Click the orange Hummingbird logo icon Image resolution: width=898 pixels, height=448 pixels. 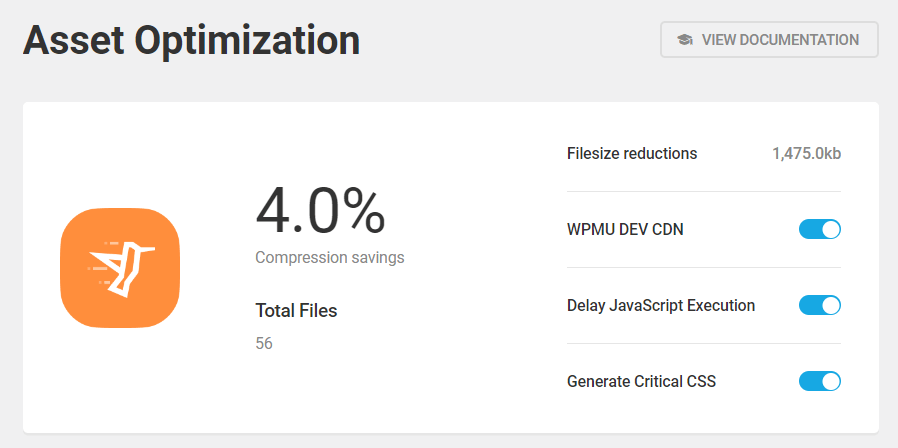[120, 267]
